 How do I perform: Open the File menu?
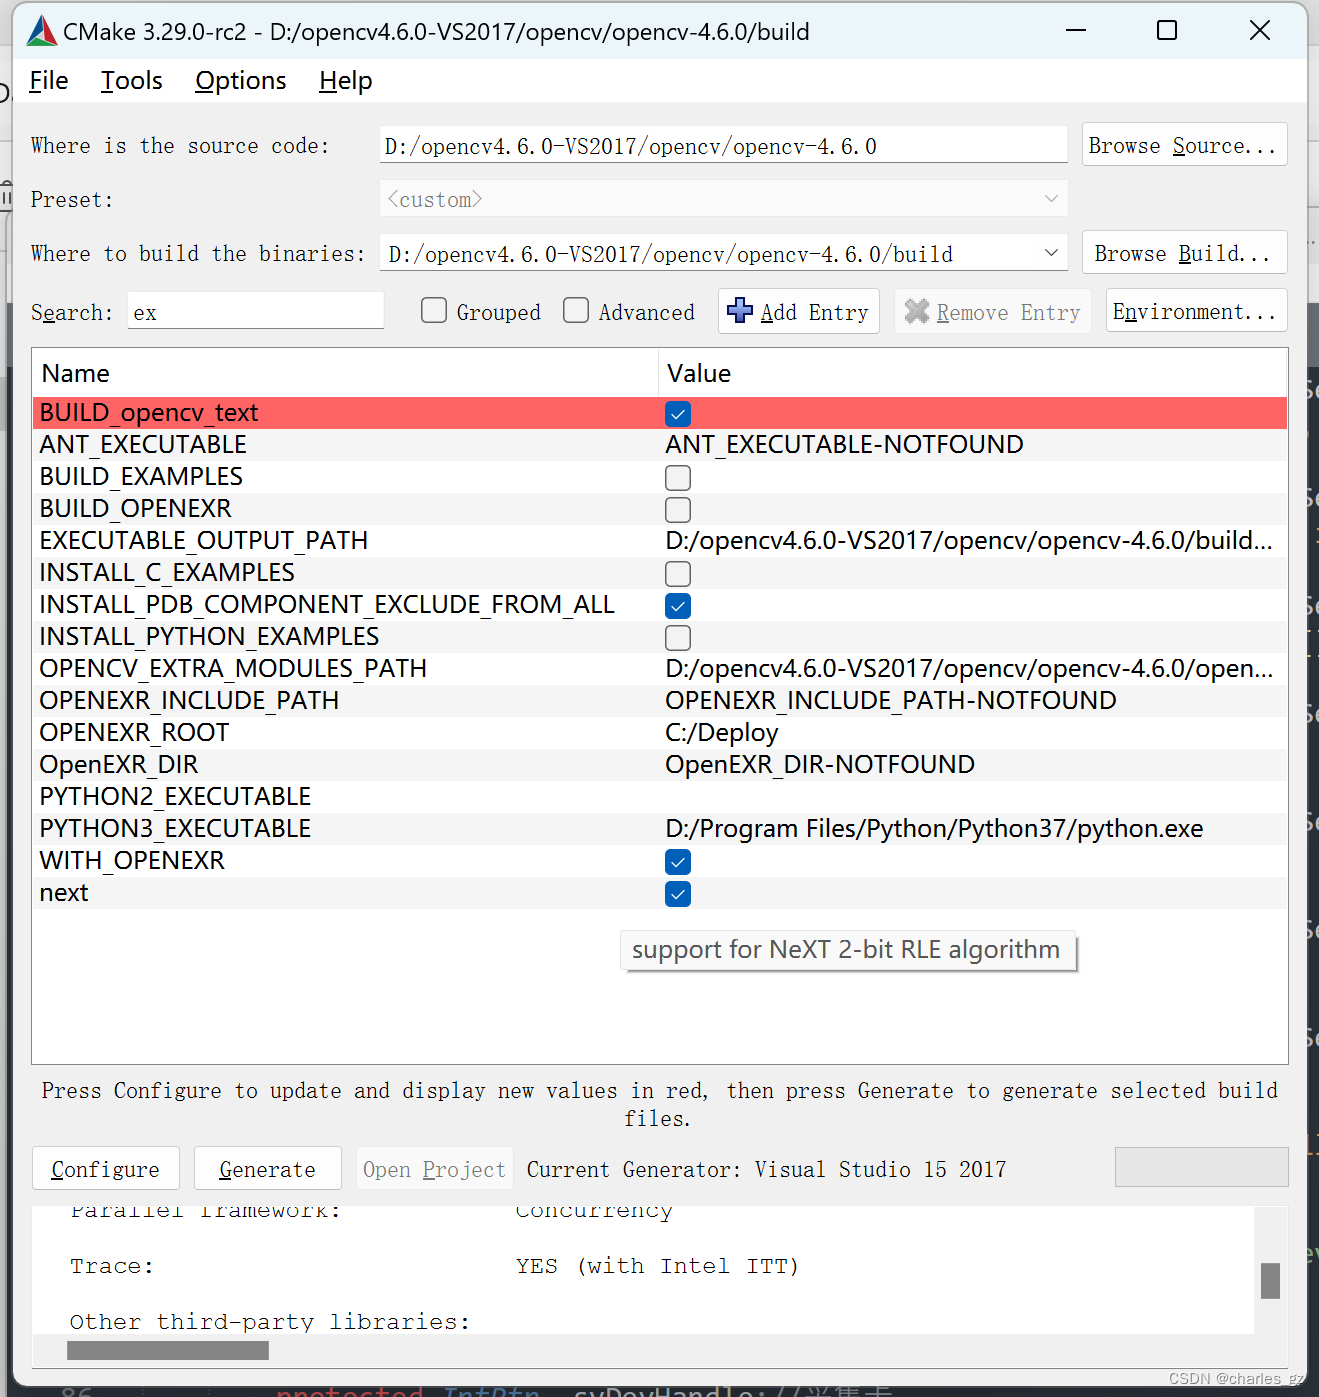[x=49, y=81]
